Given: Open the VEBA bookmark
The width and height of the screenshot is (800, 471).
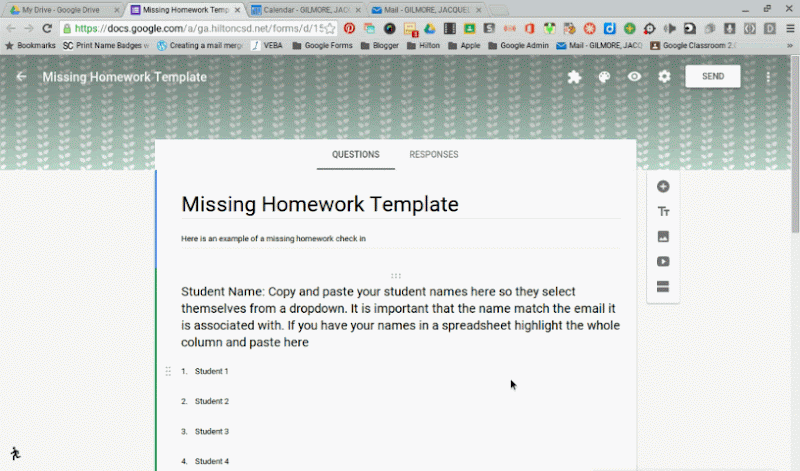Looking at the screenshot, I should (267, 45).
